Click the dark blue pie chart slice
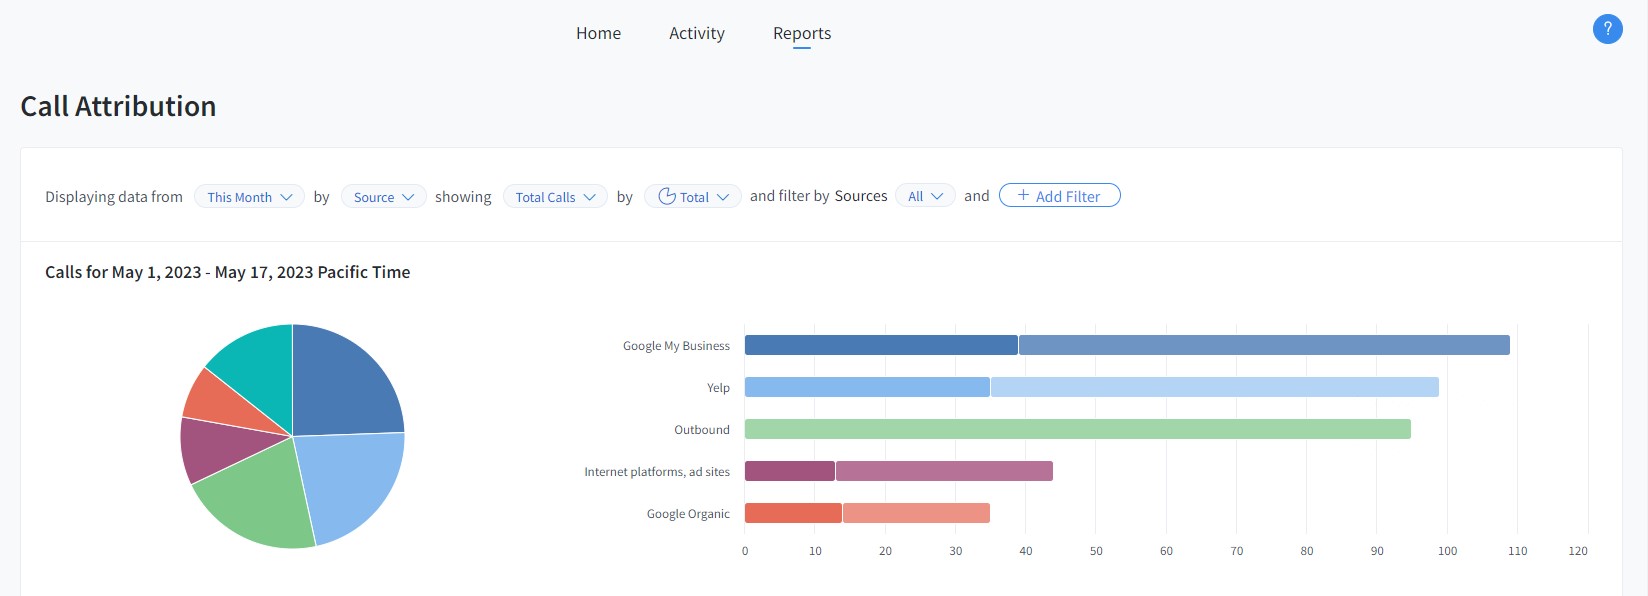Viewport: 1648px width, 596px height. click(x=343, y=385)
